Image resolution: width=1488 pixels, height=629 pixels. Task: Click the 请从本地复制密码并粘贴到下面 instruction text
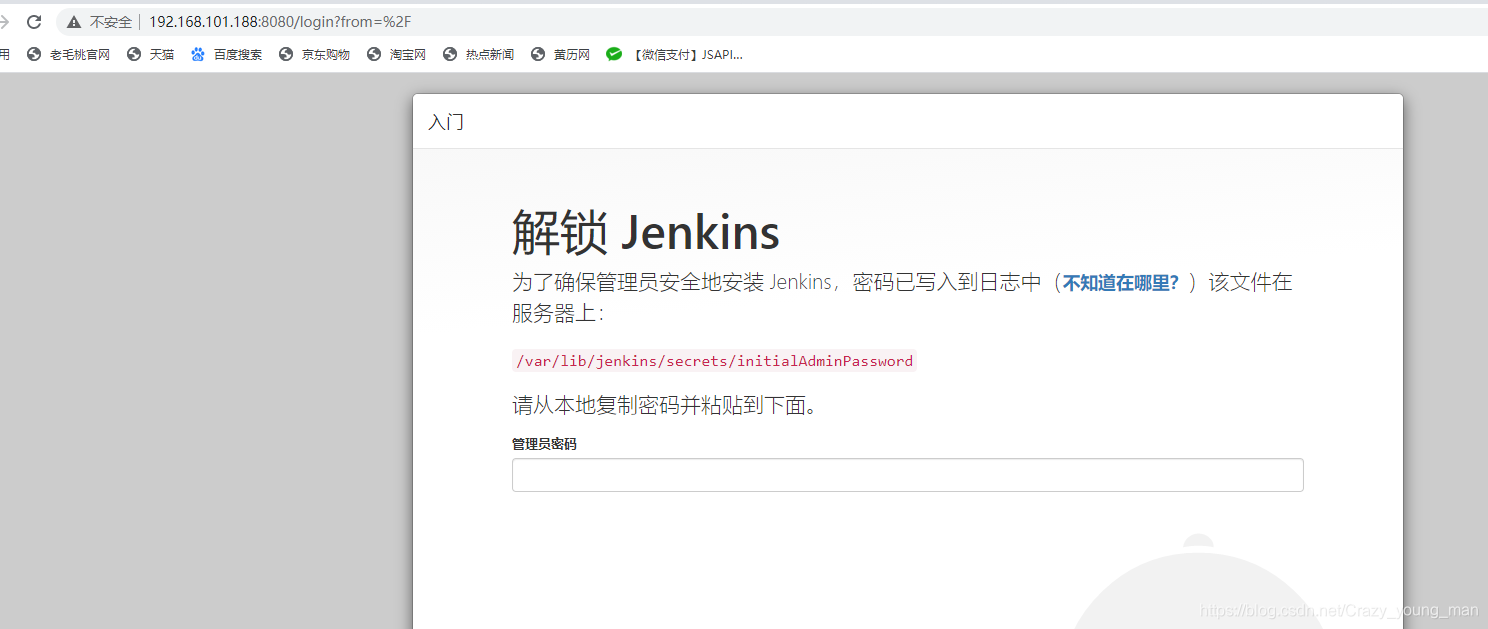(665, 406)
